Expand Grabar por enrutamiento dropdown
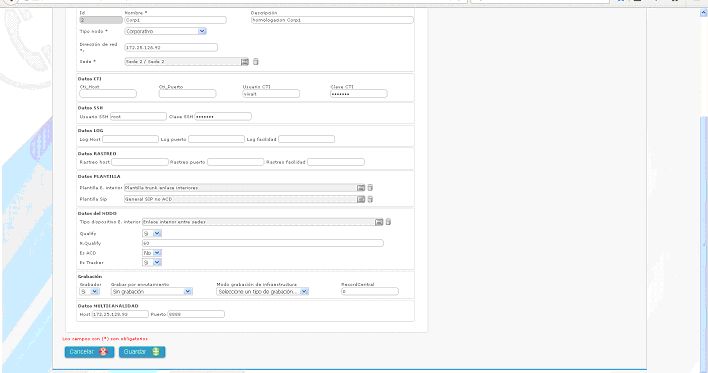This screenshot has height=373, width=708. (152, 292)
